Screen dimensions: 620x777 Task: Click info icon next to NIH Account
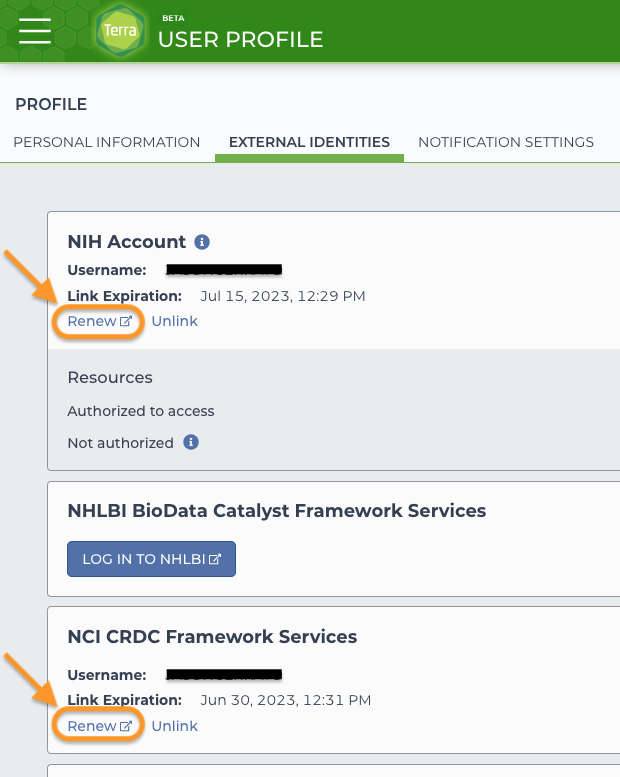[x=202, y=242]
